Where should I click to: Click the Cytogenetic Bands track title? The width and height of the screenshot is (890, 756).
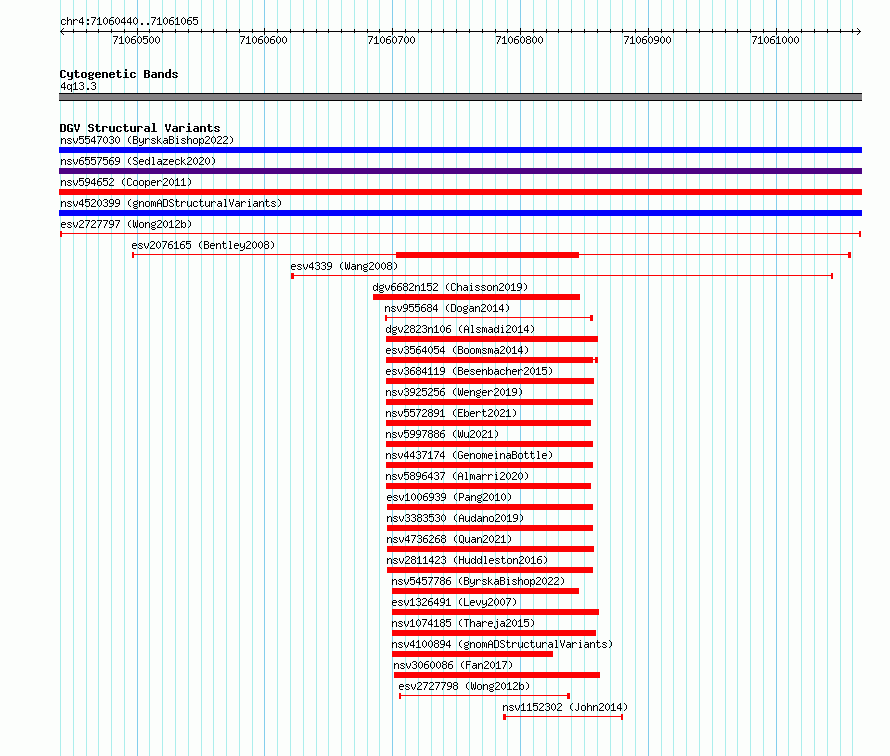click(119, 74)
